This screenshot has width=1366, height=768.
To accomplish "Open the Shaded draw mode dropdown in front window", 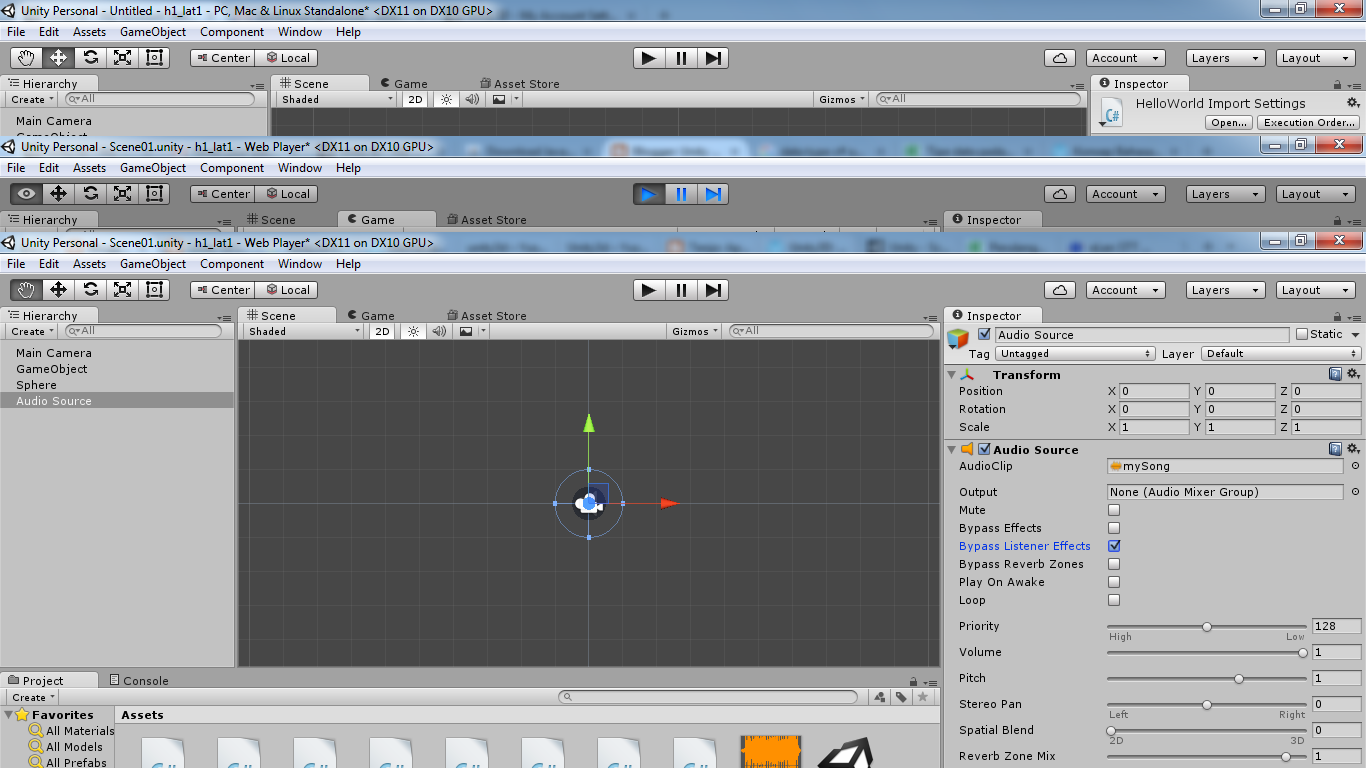I will coord(304,331).
